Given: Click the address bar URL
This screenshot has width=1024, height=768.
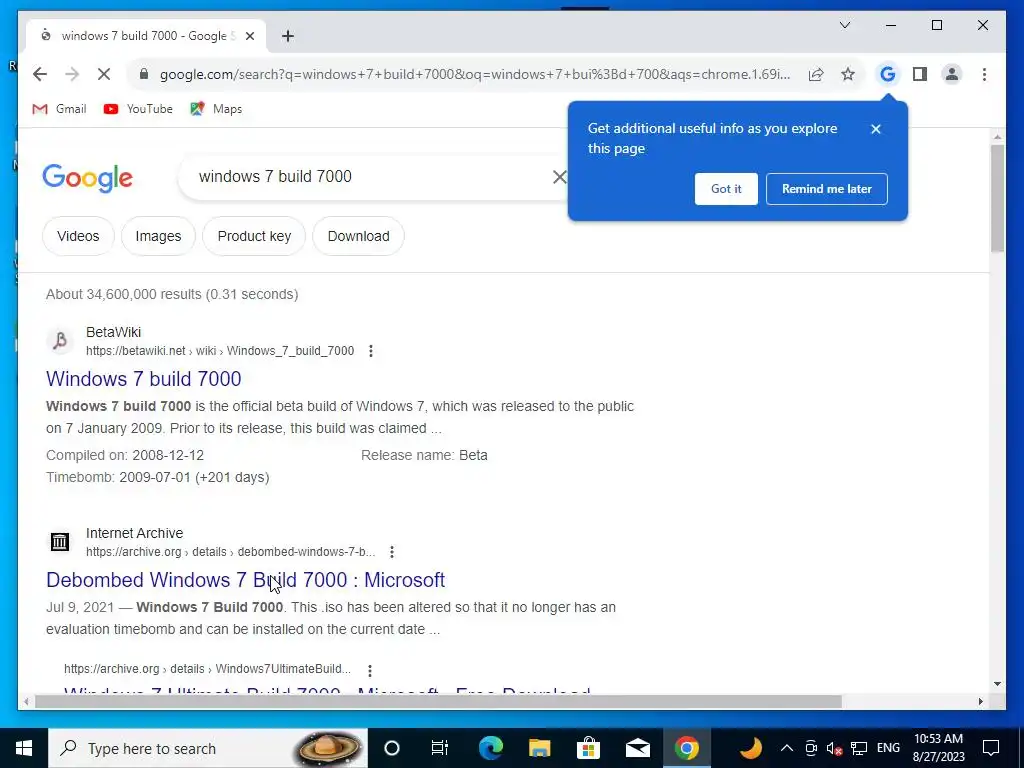Looking at the screenshot, I should point(475,74).
